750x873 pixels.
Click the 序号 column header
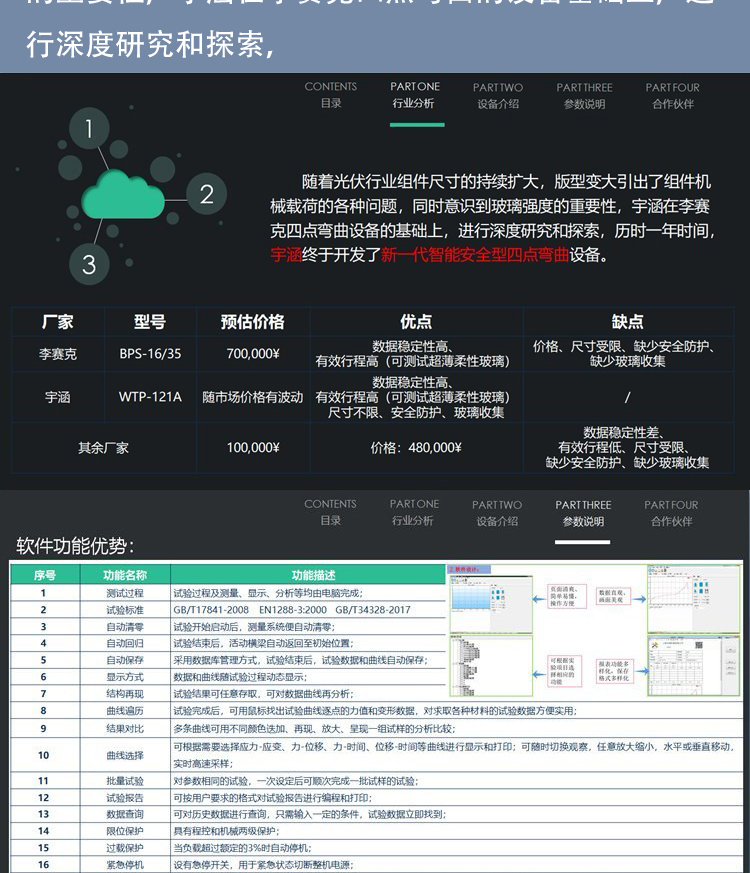pos(45,575)
